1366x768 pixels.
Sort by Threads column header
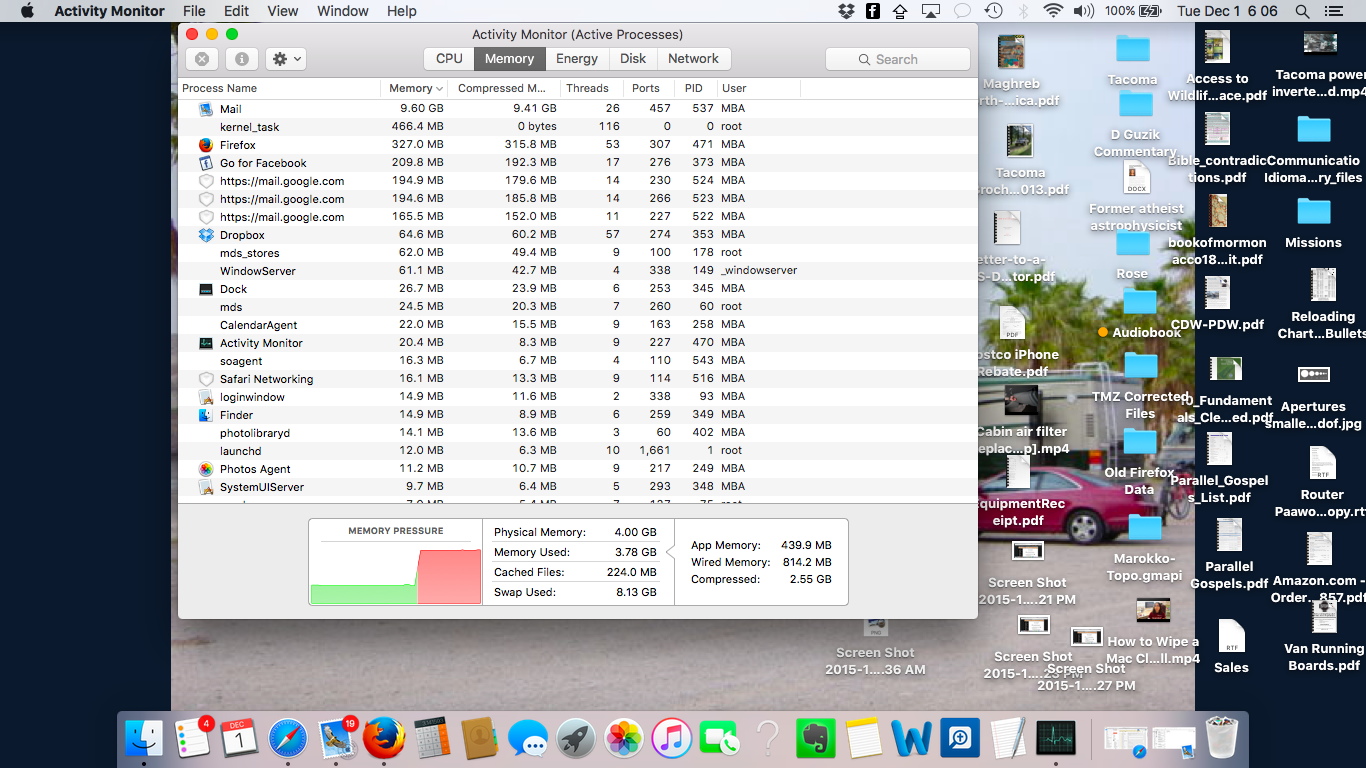pyautogui.click(x=592, y=88)
